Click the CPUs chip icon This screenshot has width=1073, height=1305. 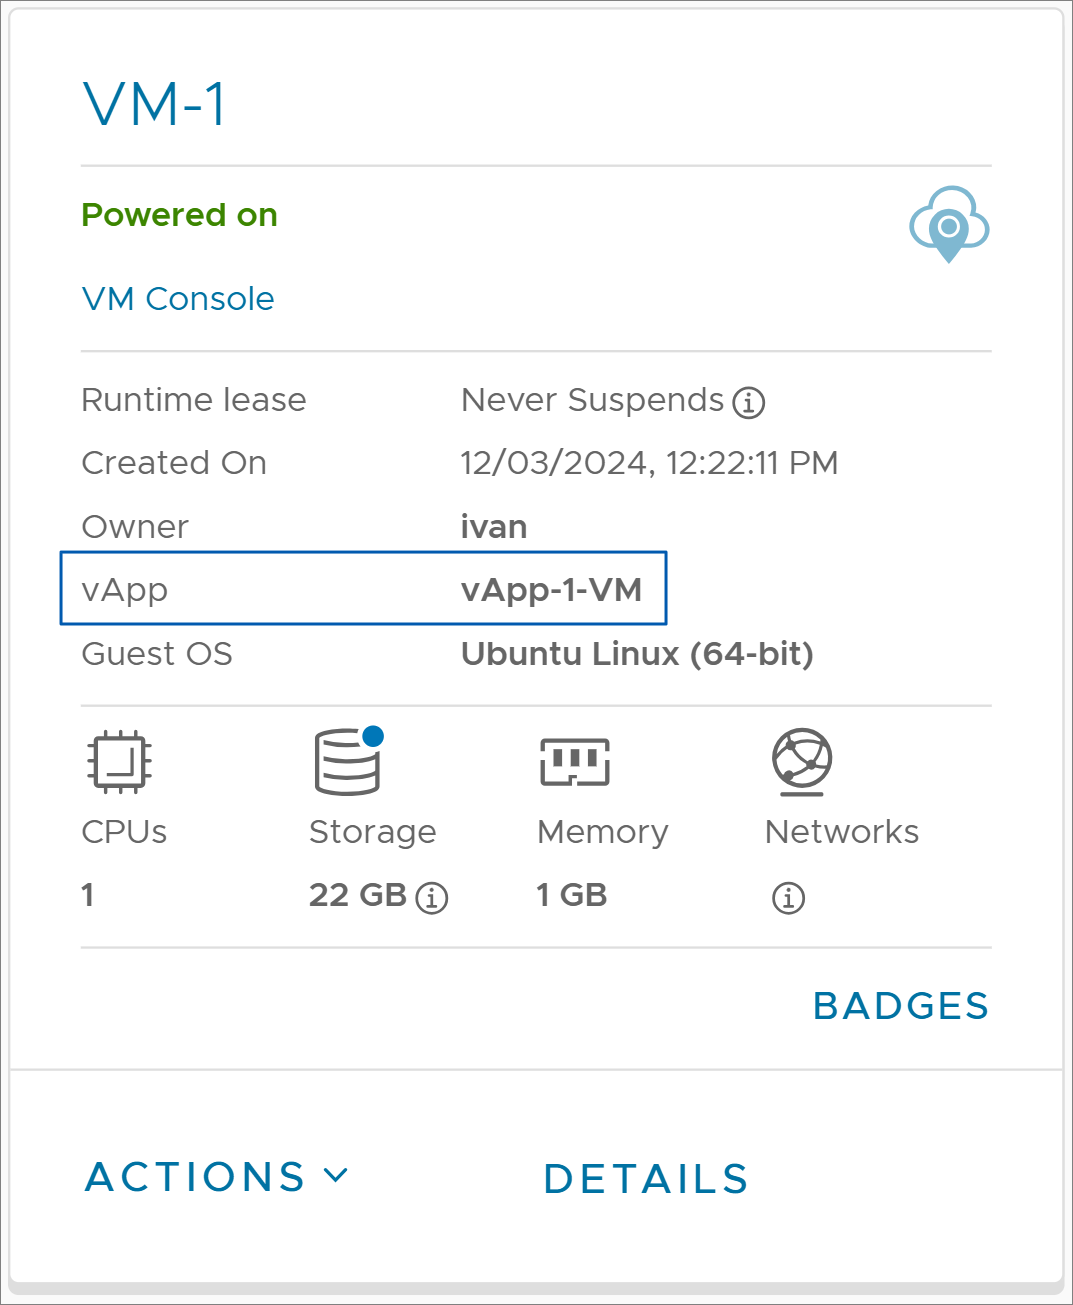pos(119,762)
